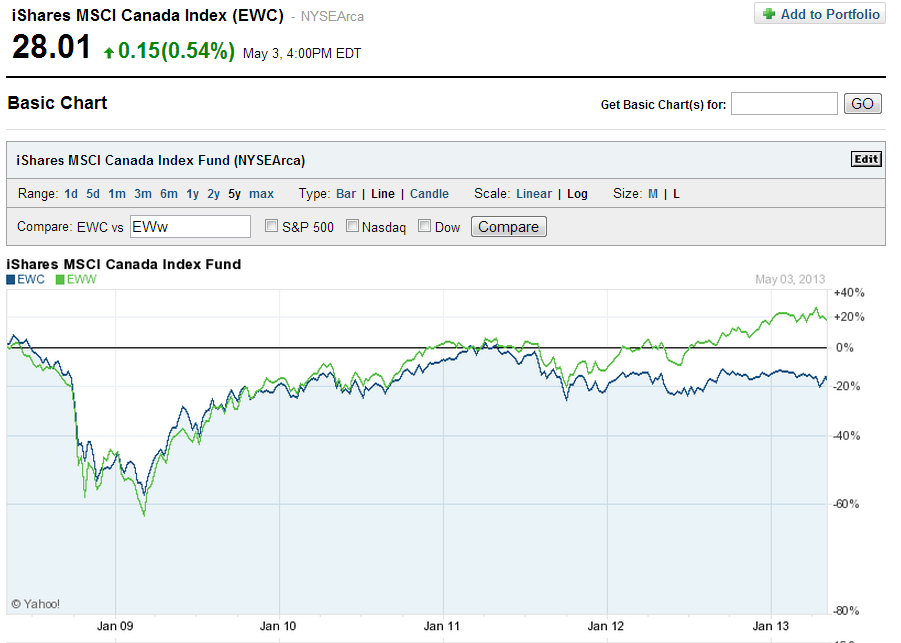901x643 pixels.
Task: Click the GO button
Action: point(863,103)
